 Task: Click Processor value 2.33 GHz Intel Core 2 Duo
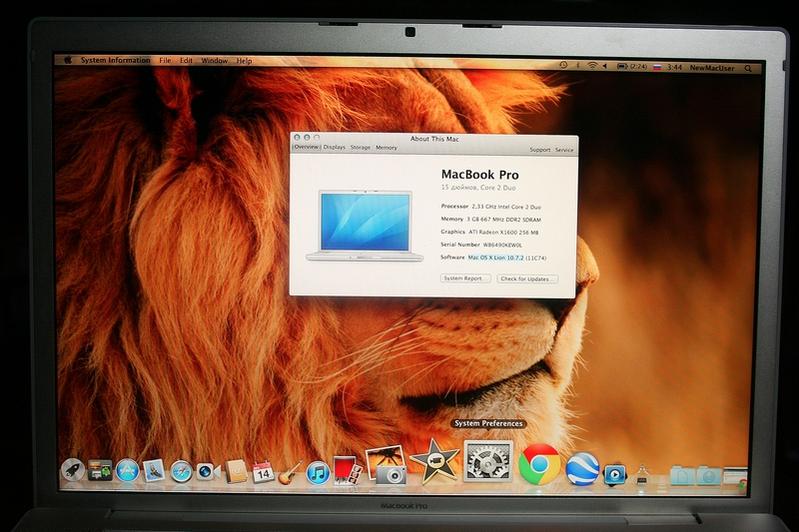pyautogui.click(x=507, y=207)
